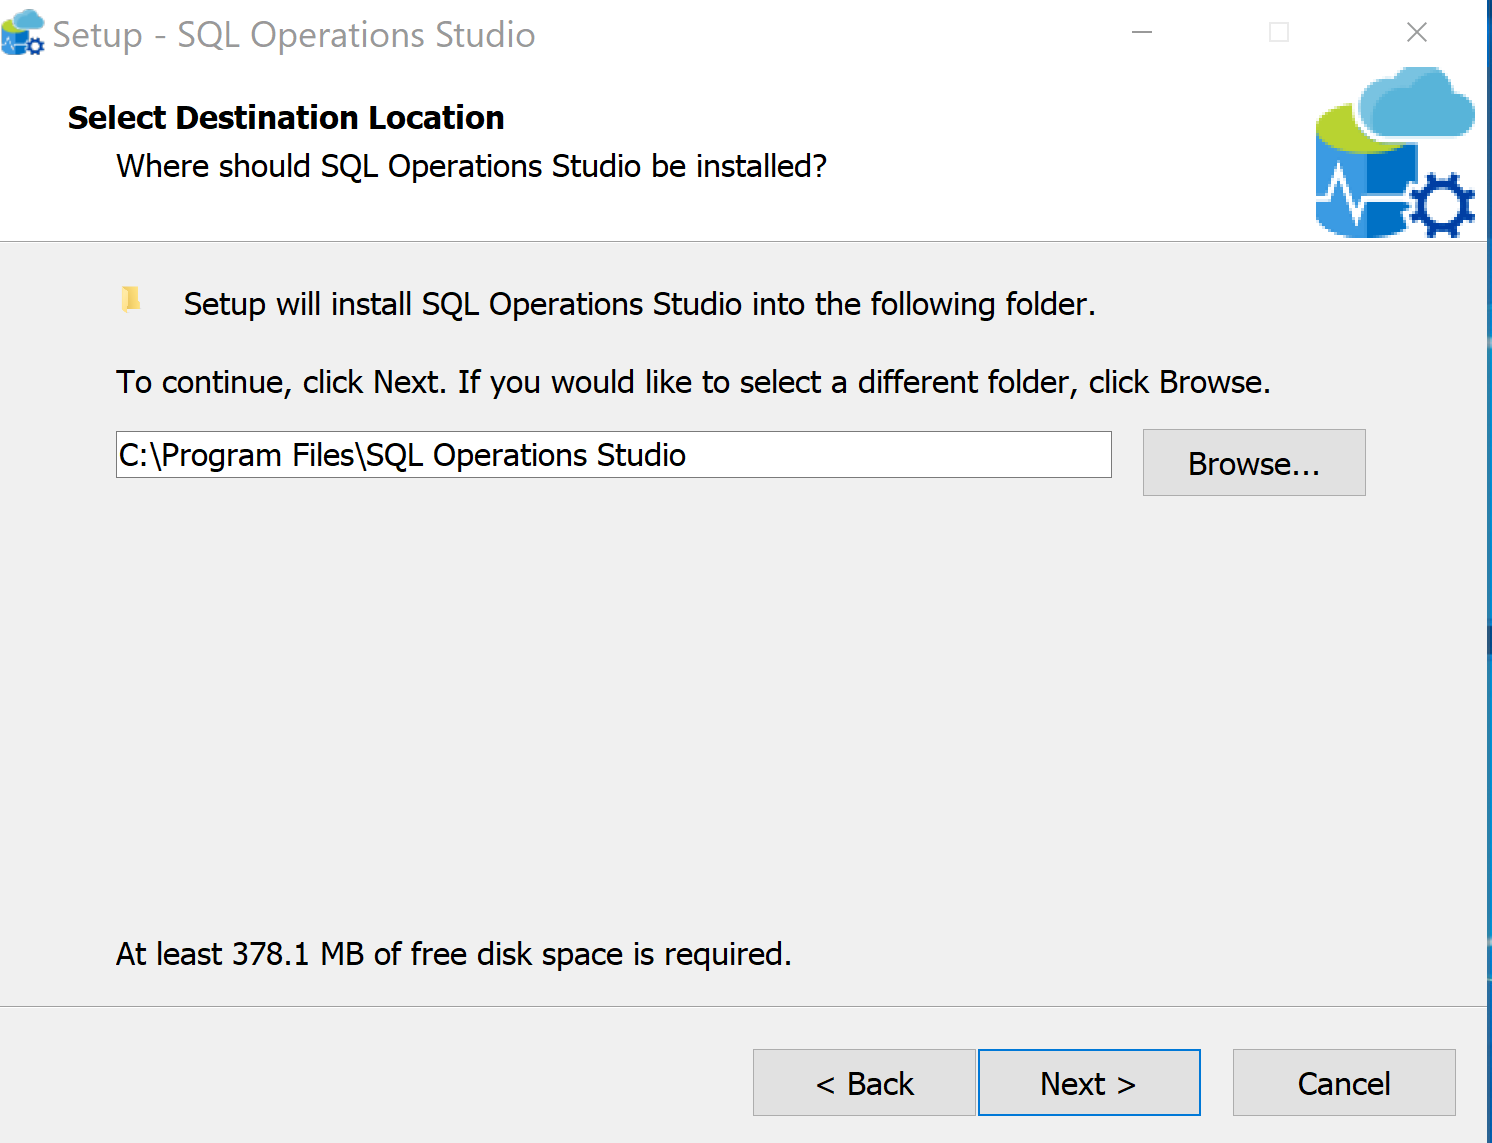This screenshot has height=1143, width=1492.
Task: Click the Select Destination Location heading
Action: pyautogui.click(x=285, y=117)
